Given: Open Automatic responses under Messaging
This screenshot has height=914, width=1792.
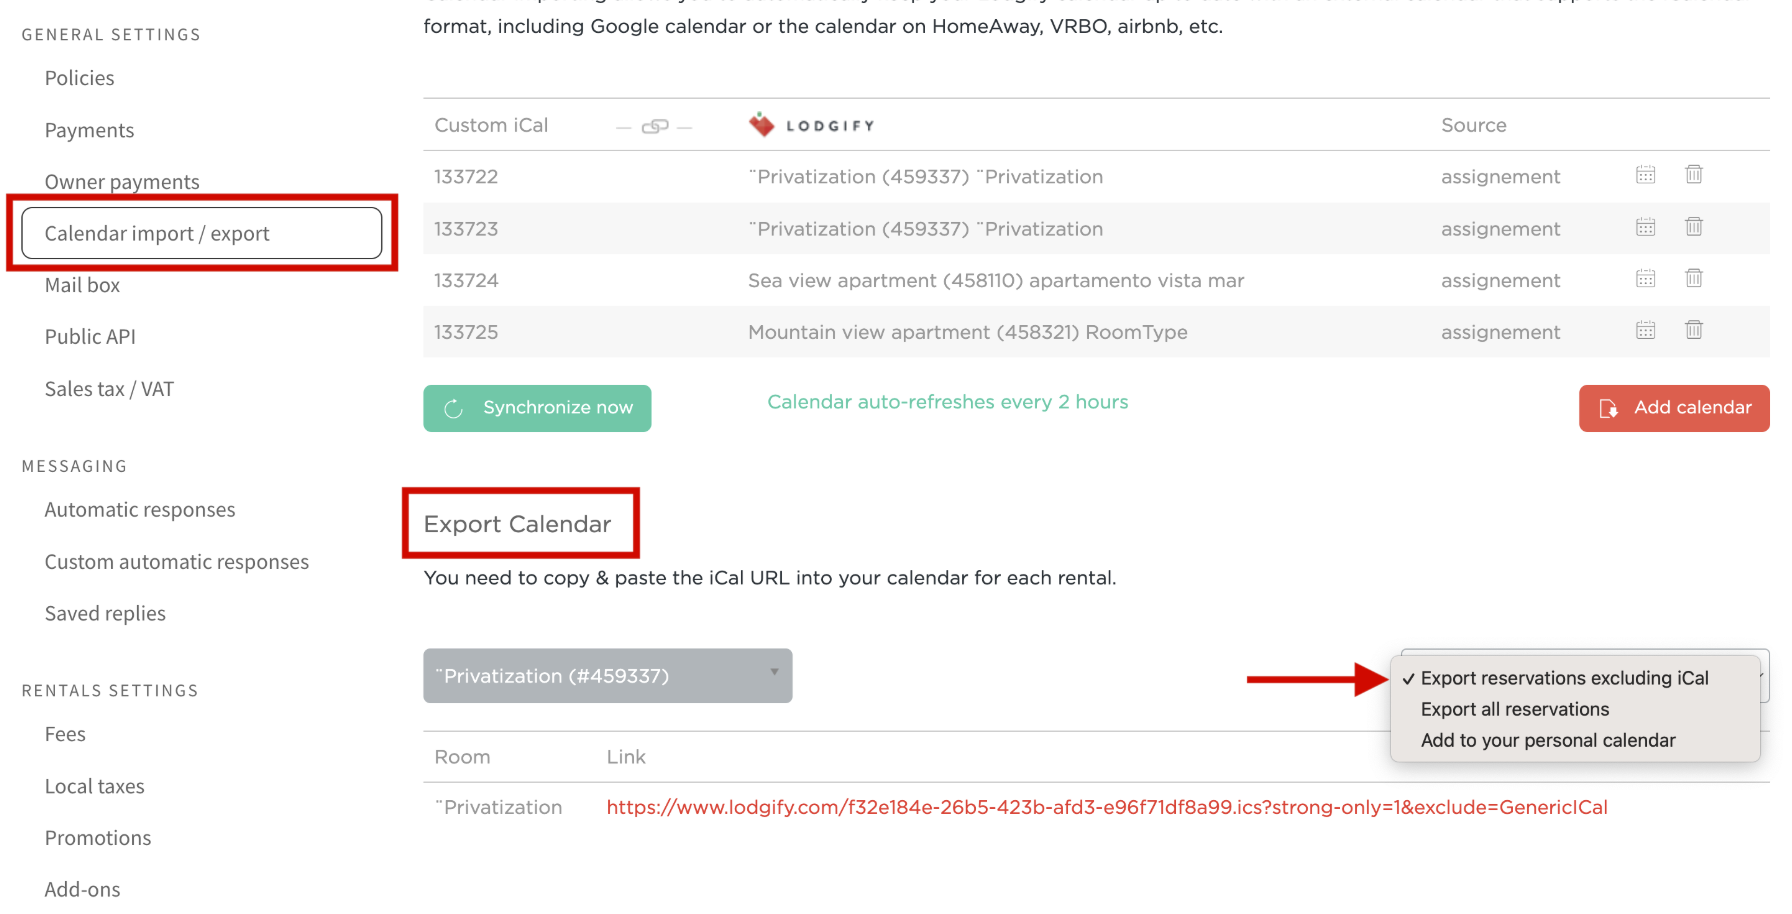Looking at the screenshot, I should [x=140, y=510].
